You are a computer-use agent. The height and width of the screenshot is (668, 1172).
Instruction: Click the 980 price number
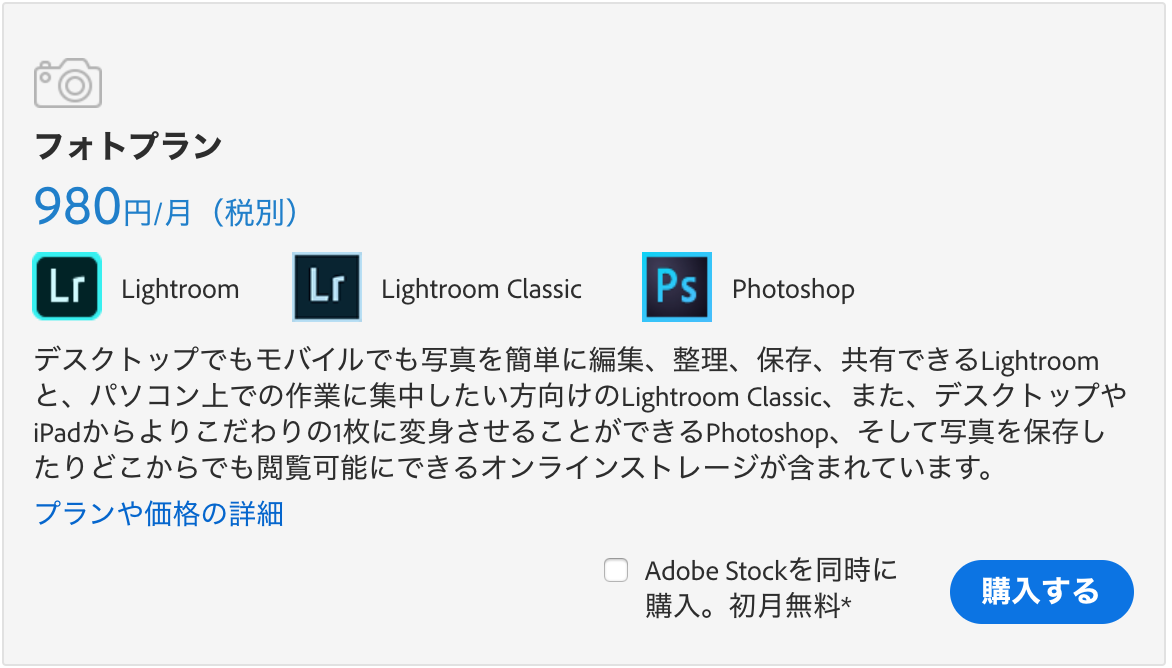(x=78, y=206)
